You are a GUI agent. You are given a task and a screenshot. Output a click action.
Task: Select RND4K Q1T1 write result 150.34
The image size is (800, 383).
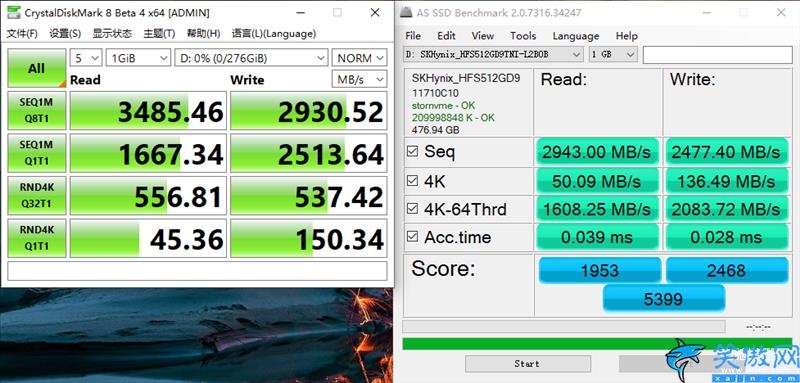point(309,238)
